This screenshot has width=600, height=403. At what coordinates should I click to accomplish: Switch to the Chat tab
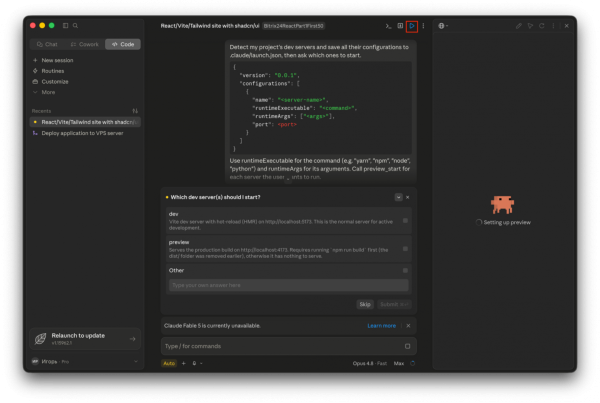(x=47, y=44)
